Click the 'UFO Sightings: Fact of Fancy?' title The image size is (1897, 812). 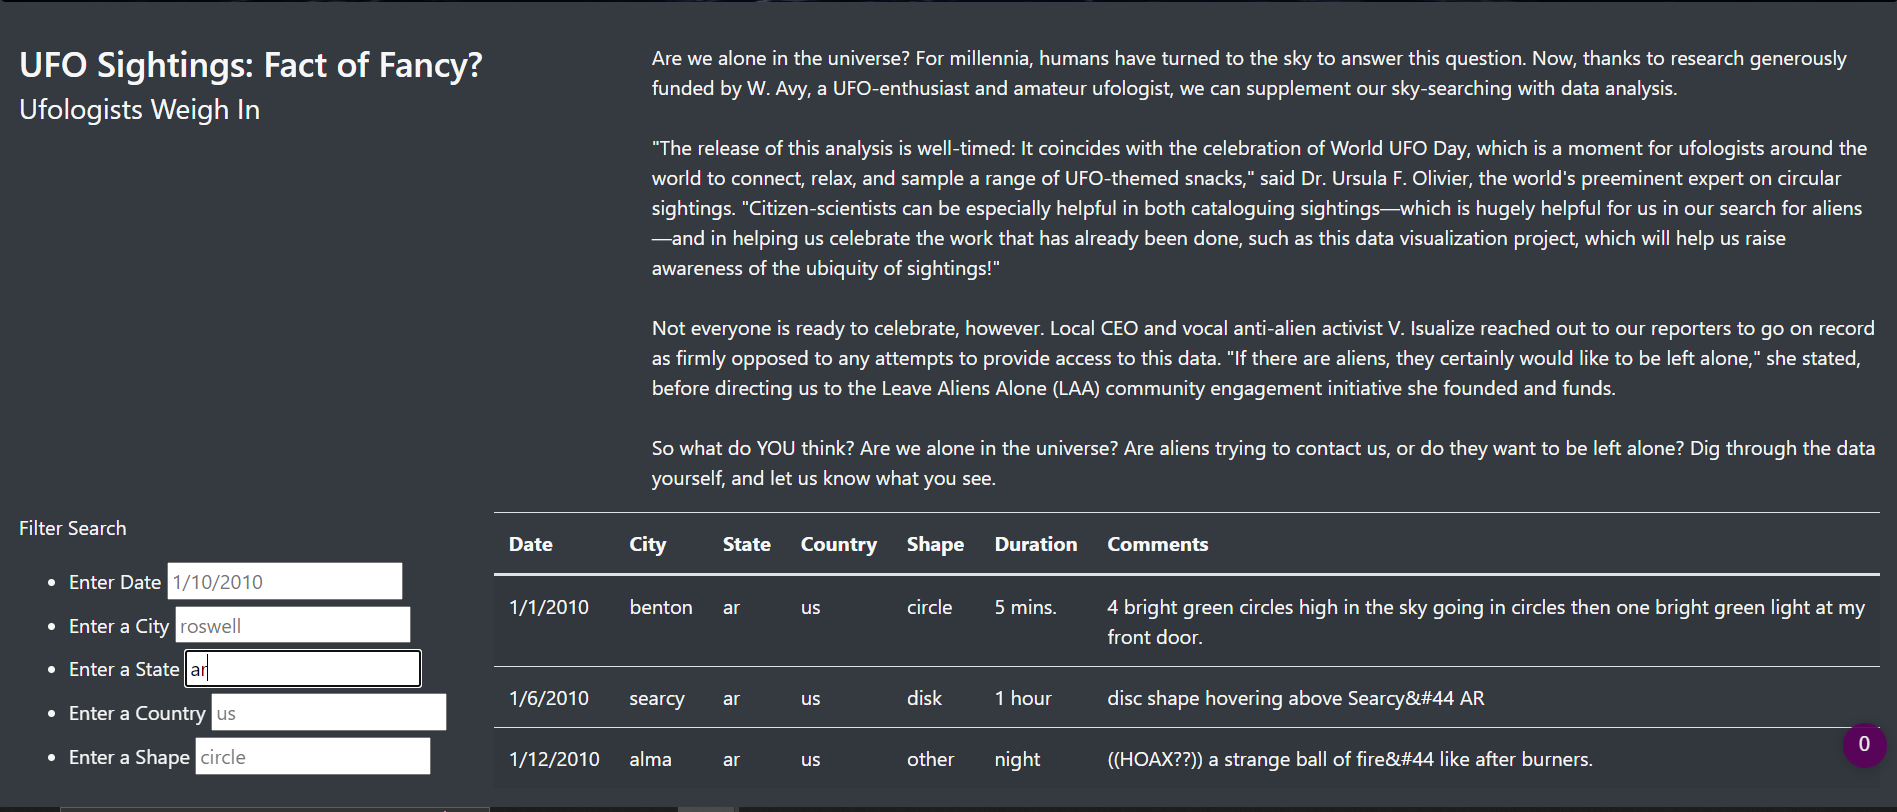(250, 65)
